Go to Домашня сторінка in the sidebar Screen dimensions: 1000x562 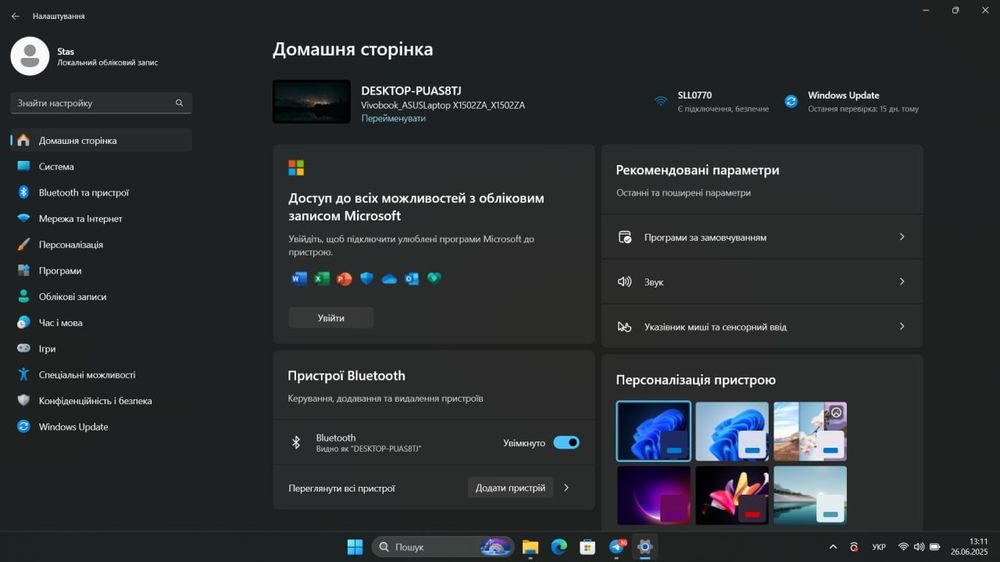click(101, 140)
